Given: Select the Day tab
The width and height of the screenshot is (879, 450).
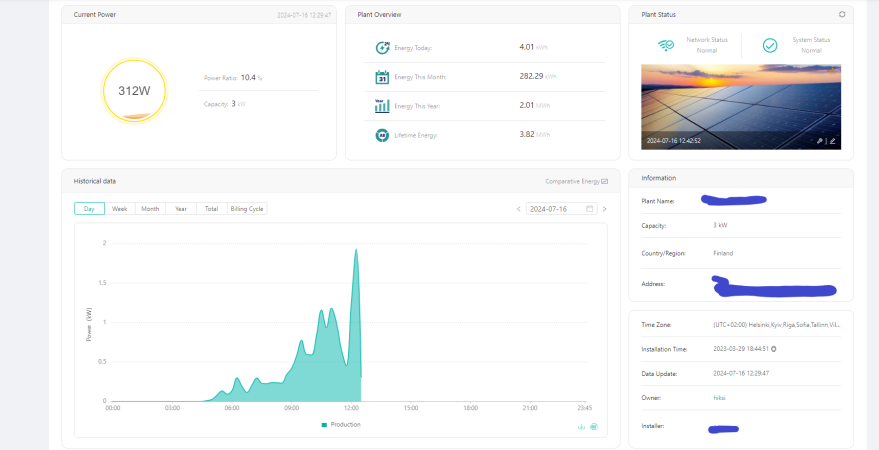Looking at the screenshot, I should click(89, 208).
